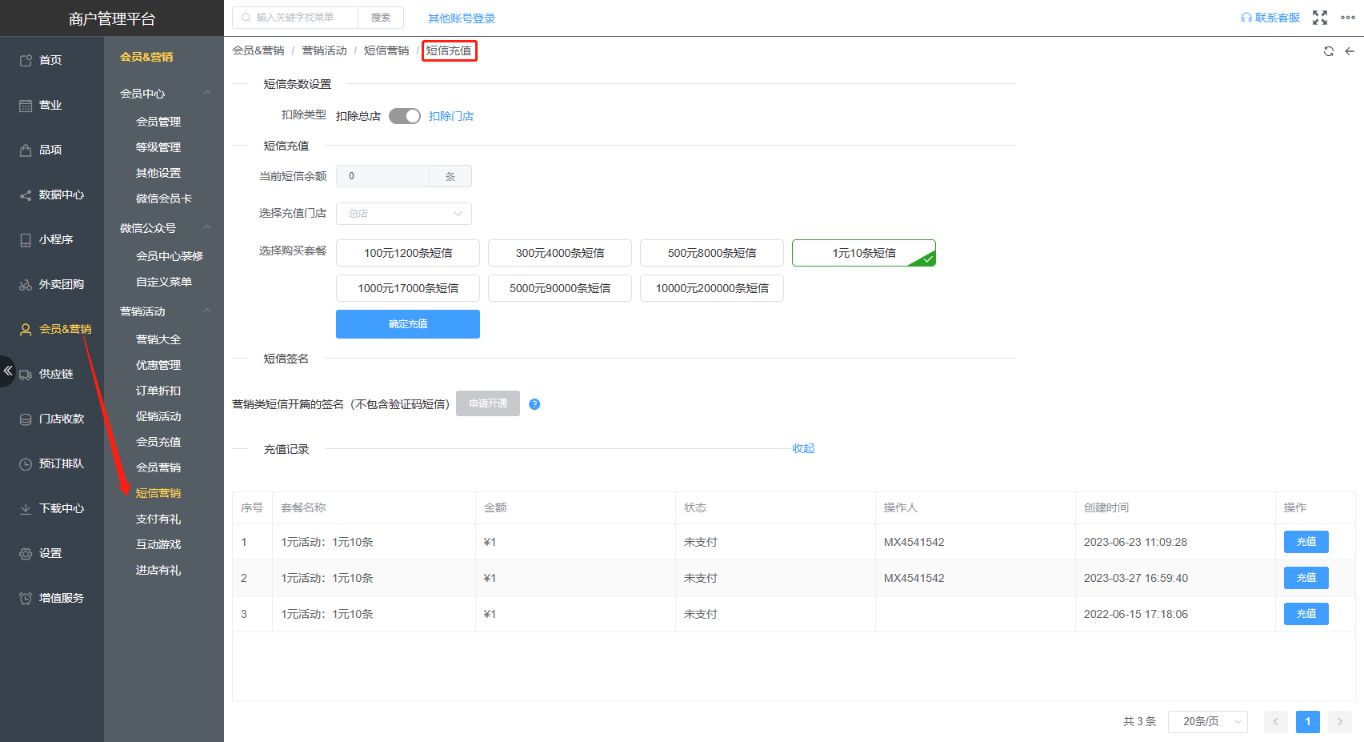Click the blue question mark help icon
Screen dimensions: 1364x742
click(x=534, y=404)
